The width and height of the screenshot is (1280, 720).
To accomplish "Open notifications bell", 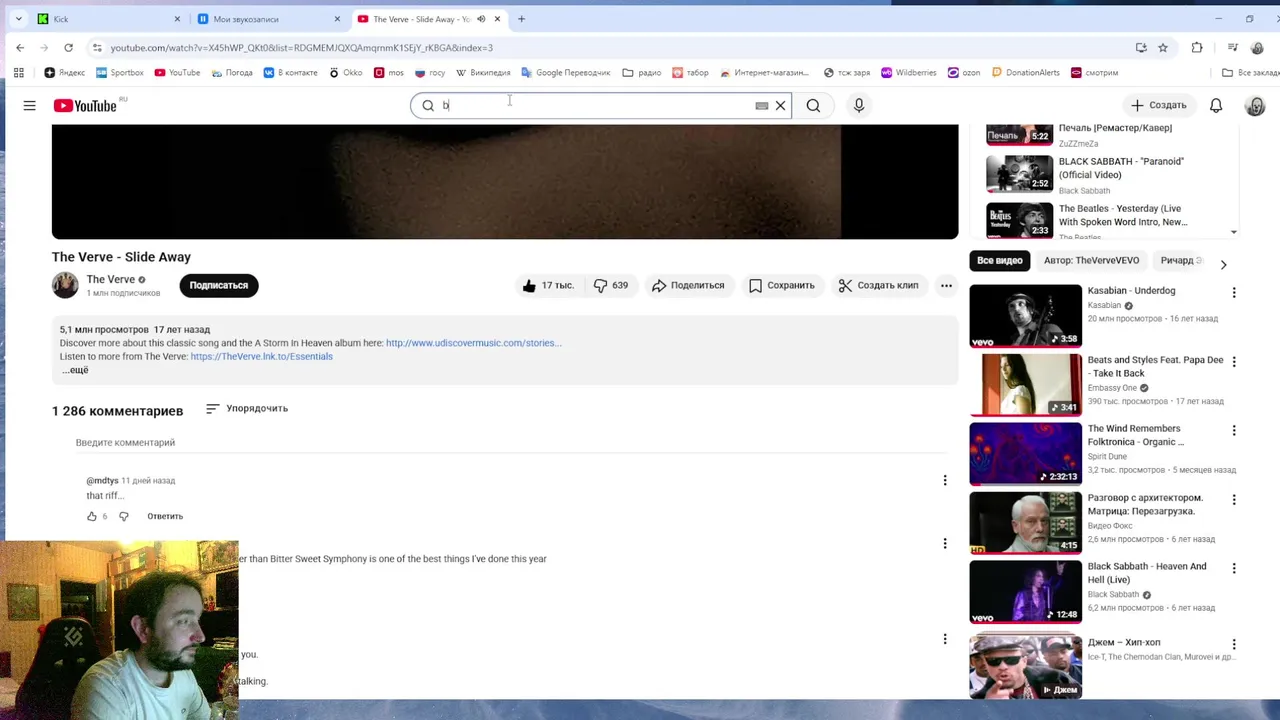I will [1216, 105].
